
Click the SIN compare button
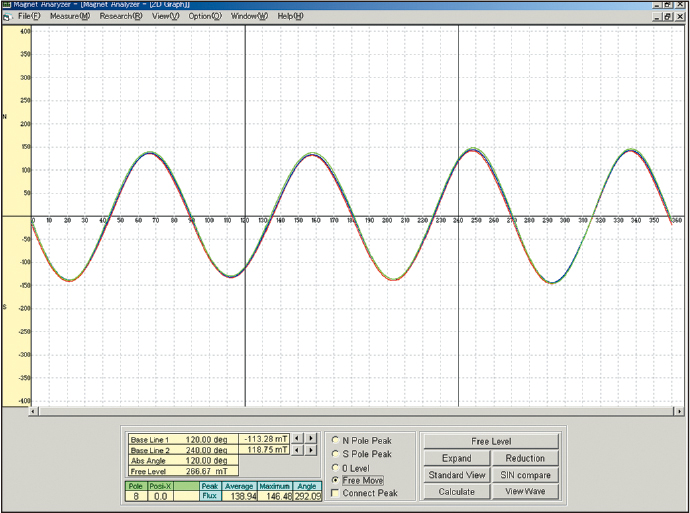525,475
